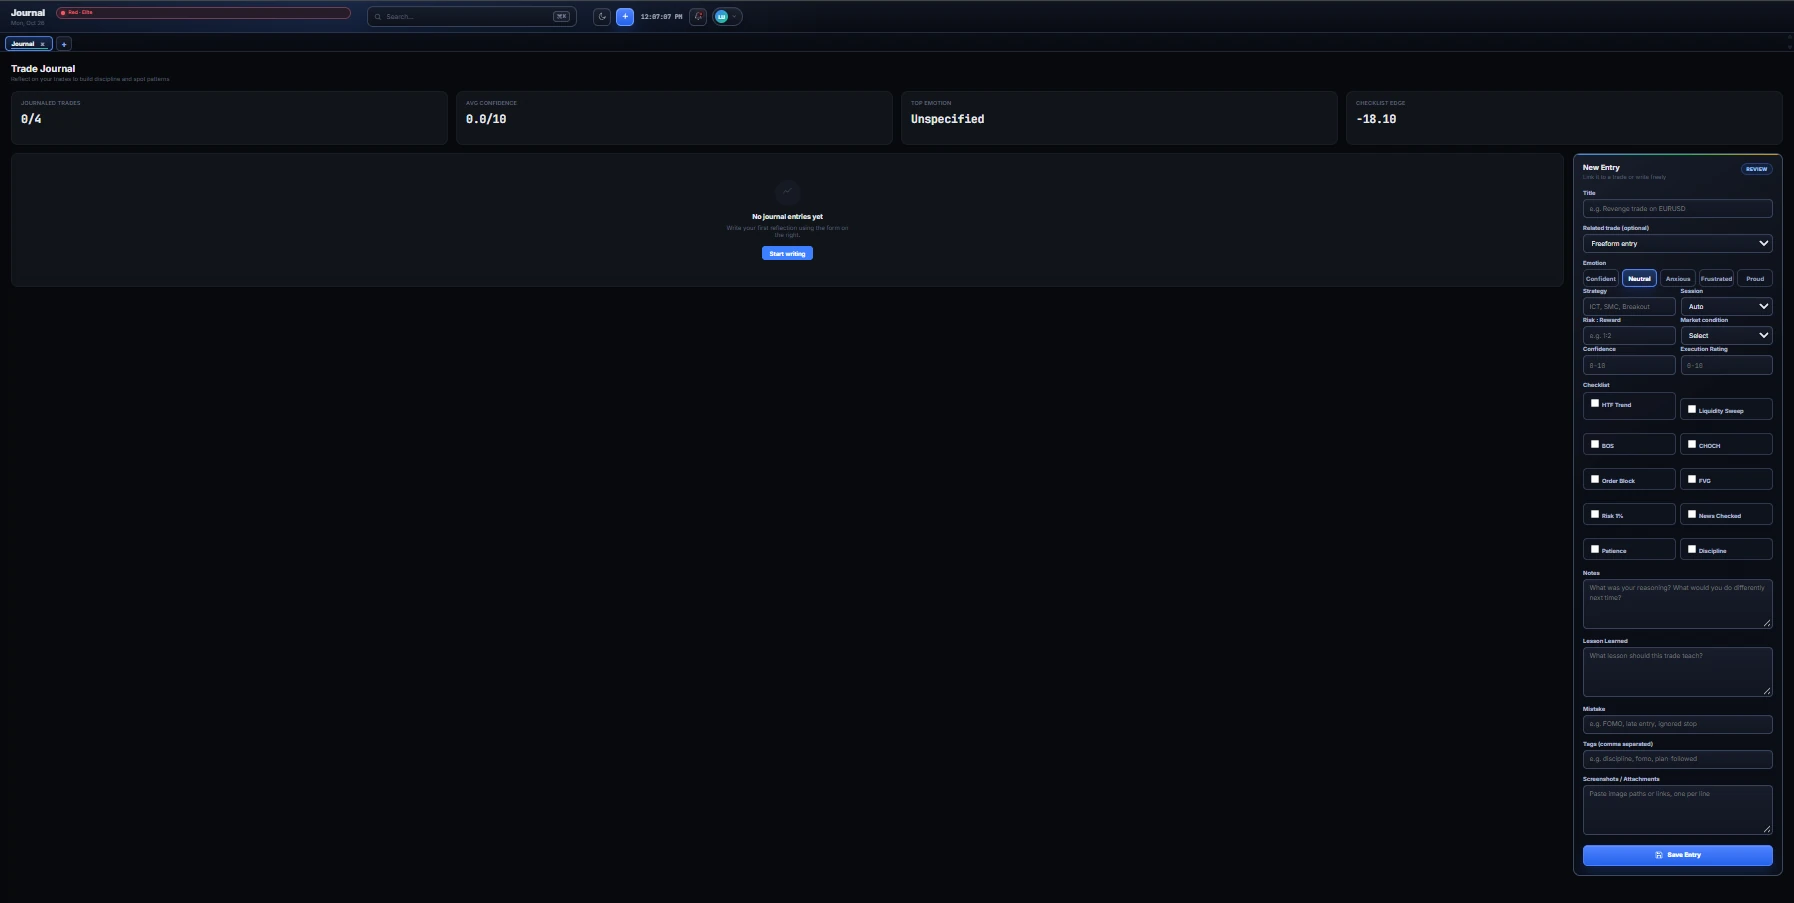Close the Journal tab with its x
1794x903 pixels.
(x=43, y=44)
